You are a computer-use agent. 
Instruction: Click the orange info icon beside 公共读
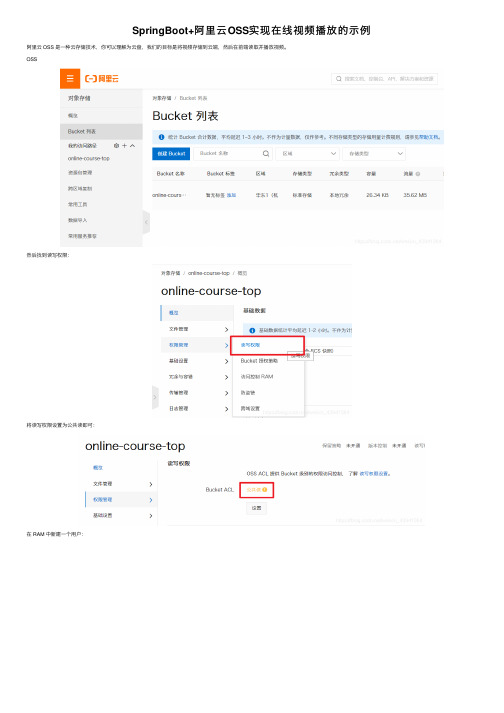tap(264, 490)
